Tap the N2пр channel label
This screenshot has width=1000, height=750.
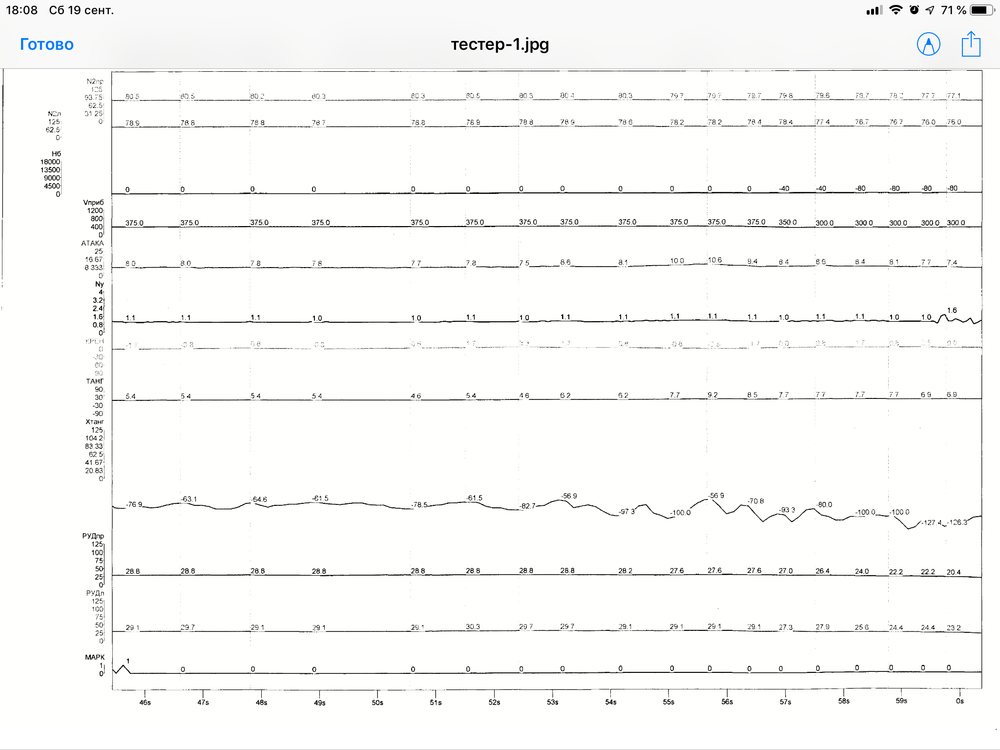[94, 82]
